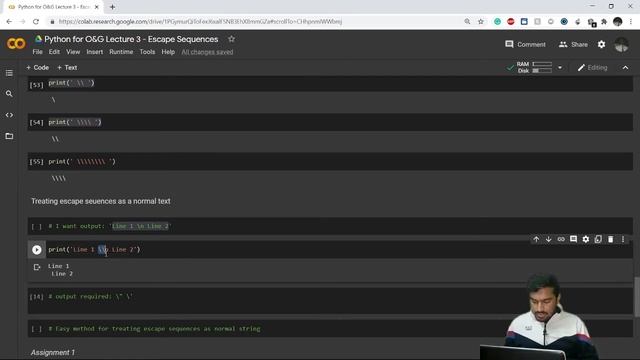Click the vertical page scrollbar
640x360 pixels.
click(x=637, y=296)
